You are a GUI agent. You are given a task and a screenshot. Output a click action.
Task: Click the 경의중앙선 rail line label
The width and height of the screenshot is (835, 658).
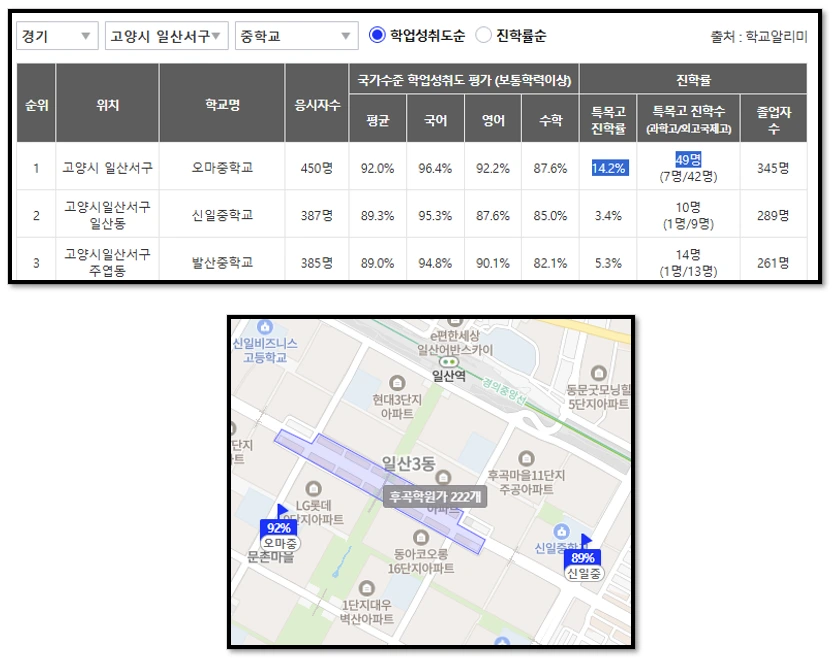coord(504,391)
